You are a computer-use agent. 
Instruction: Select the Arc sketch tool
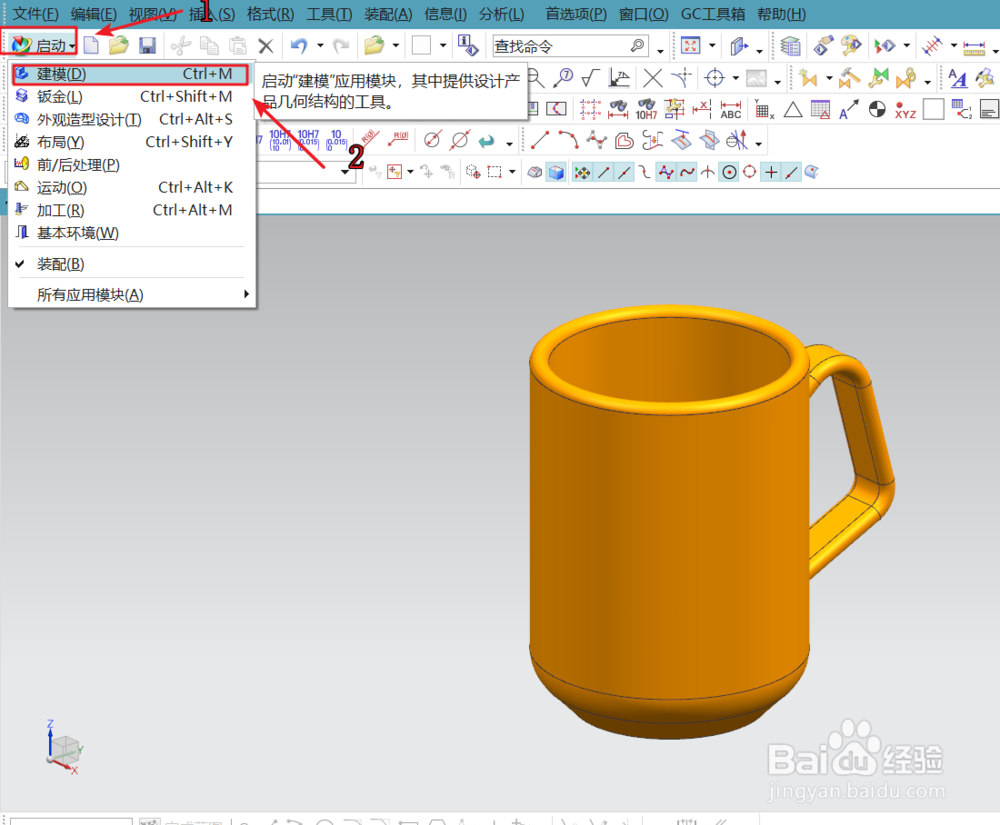click(568, 140)
